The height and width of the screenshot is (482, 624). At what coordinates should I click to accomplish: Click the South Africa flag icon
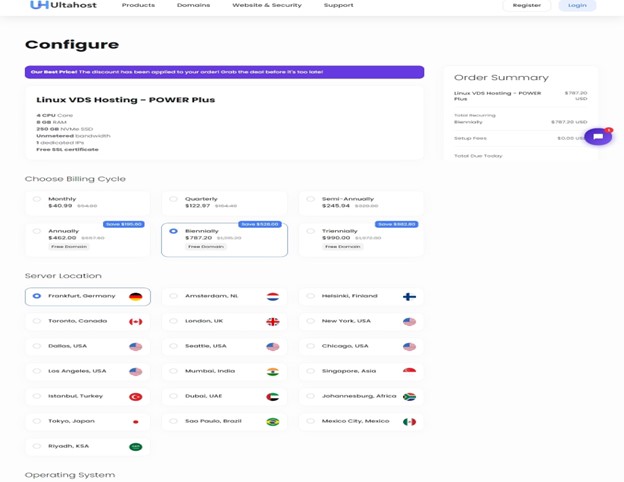pyautogui.click(x=410, y=397)
